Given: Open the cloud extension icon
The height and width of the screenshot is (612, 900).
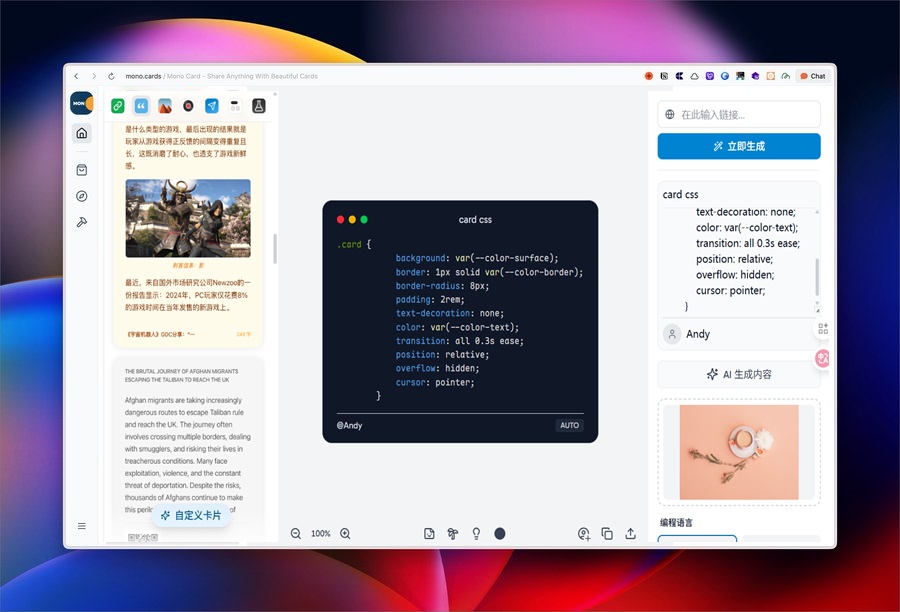Looking at the screenshot, I should (695, 76).
